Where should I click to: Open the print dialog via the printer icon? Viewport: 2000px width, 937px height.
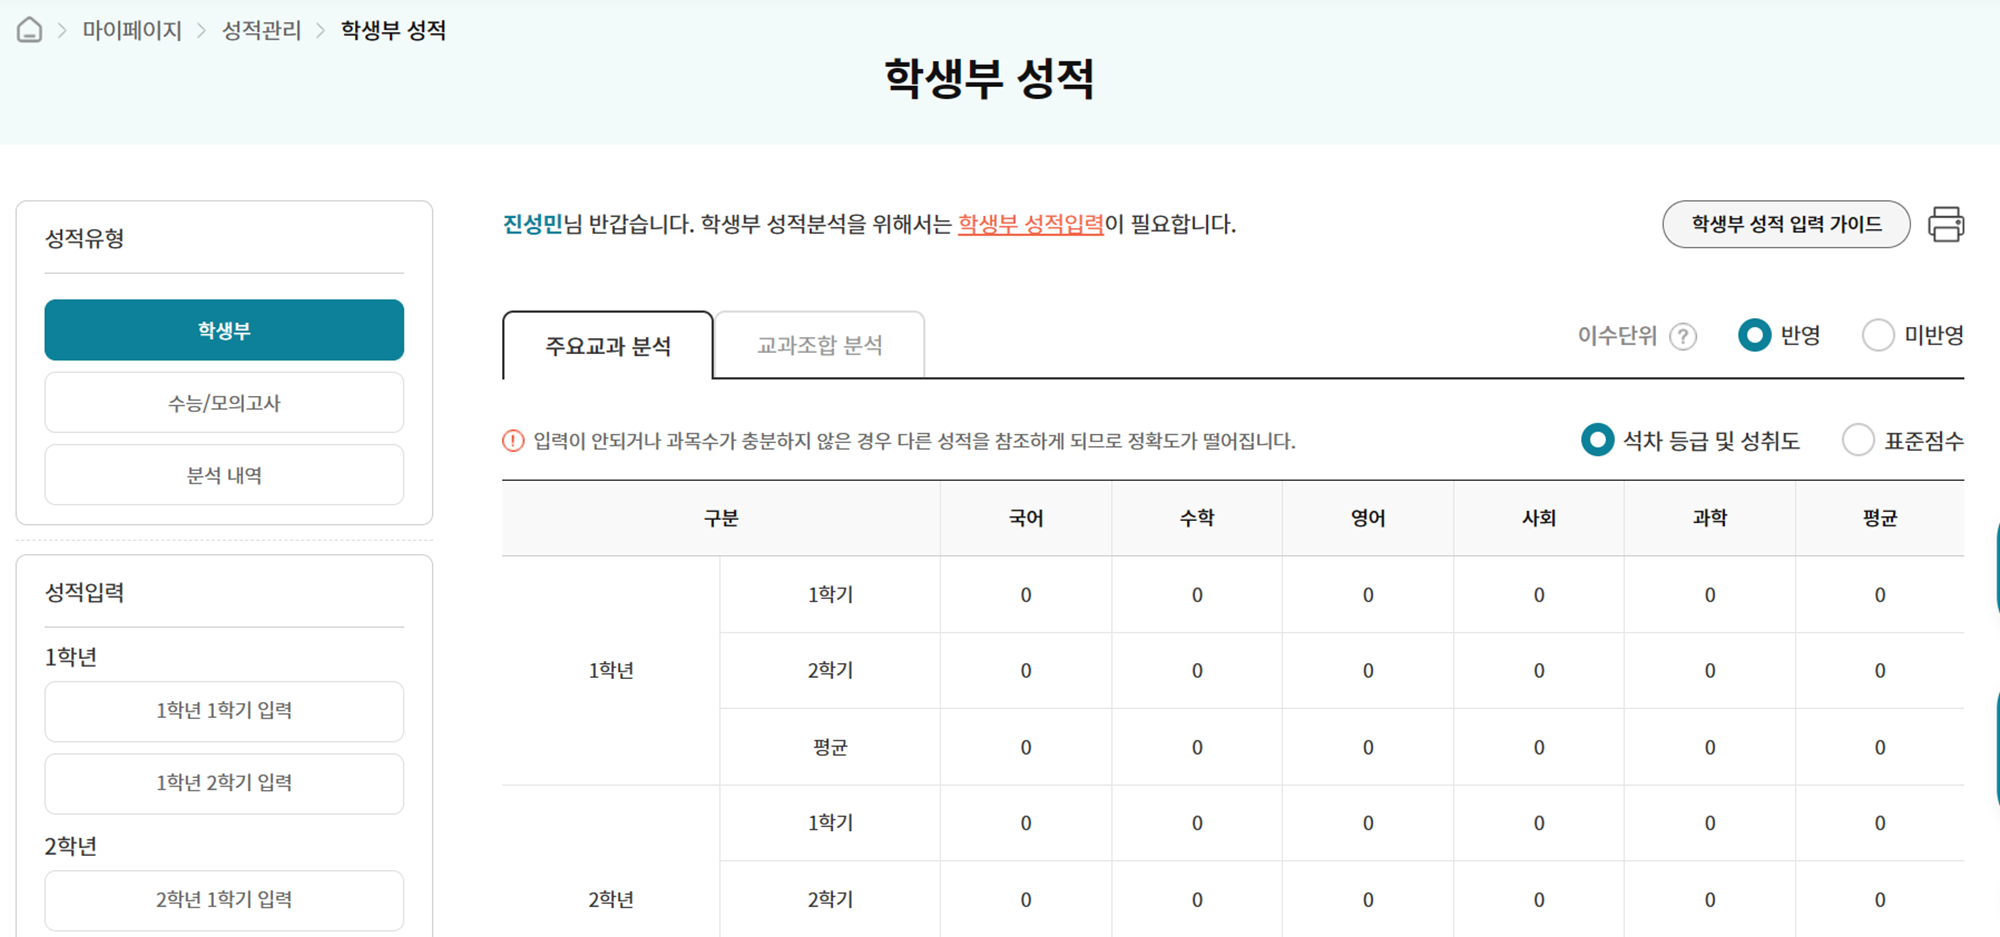1946,225
